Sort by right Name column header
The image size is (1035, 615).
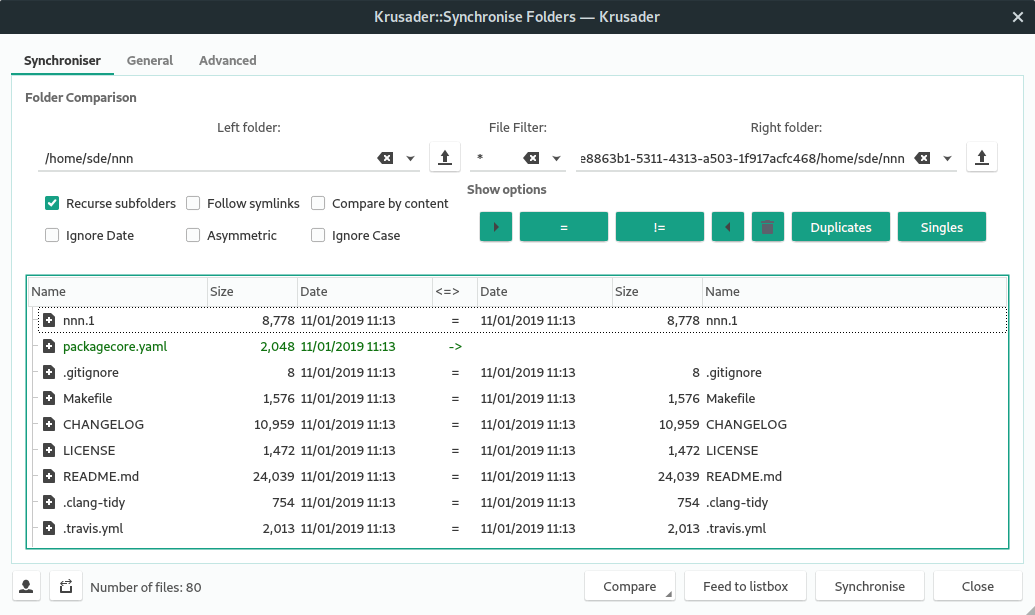click(x=854, y=292)
